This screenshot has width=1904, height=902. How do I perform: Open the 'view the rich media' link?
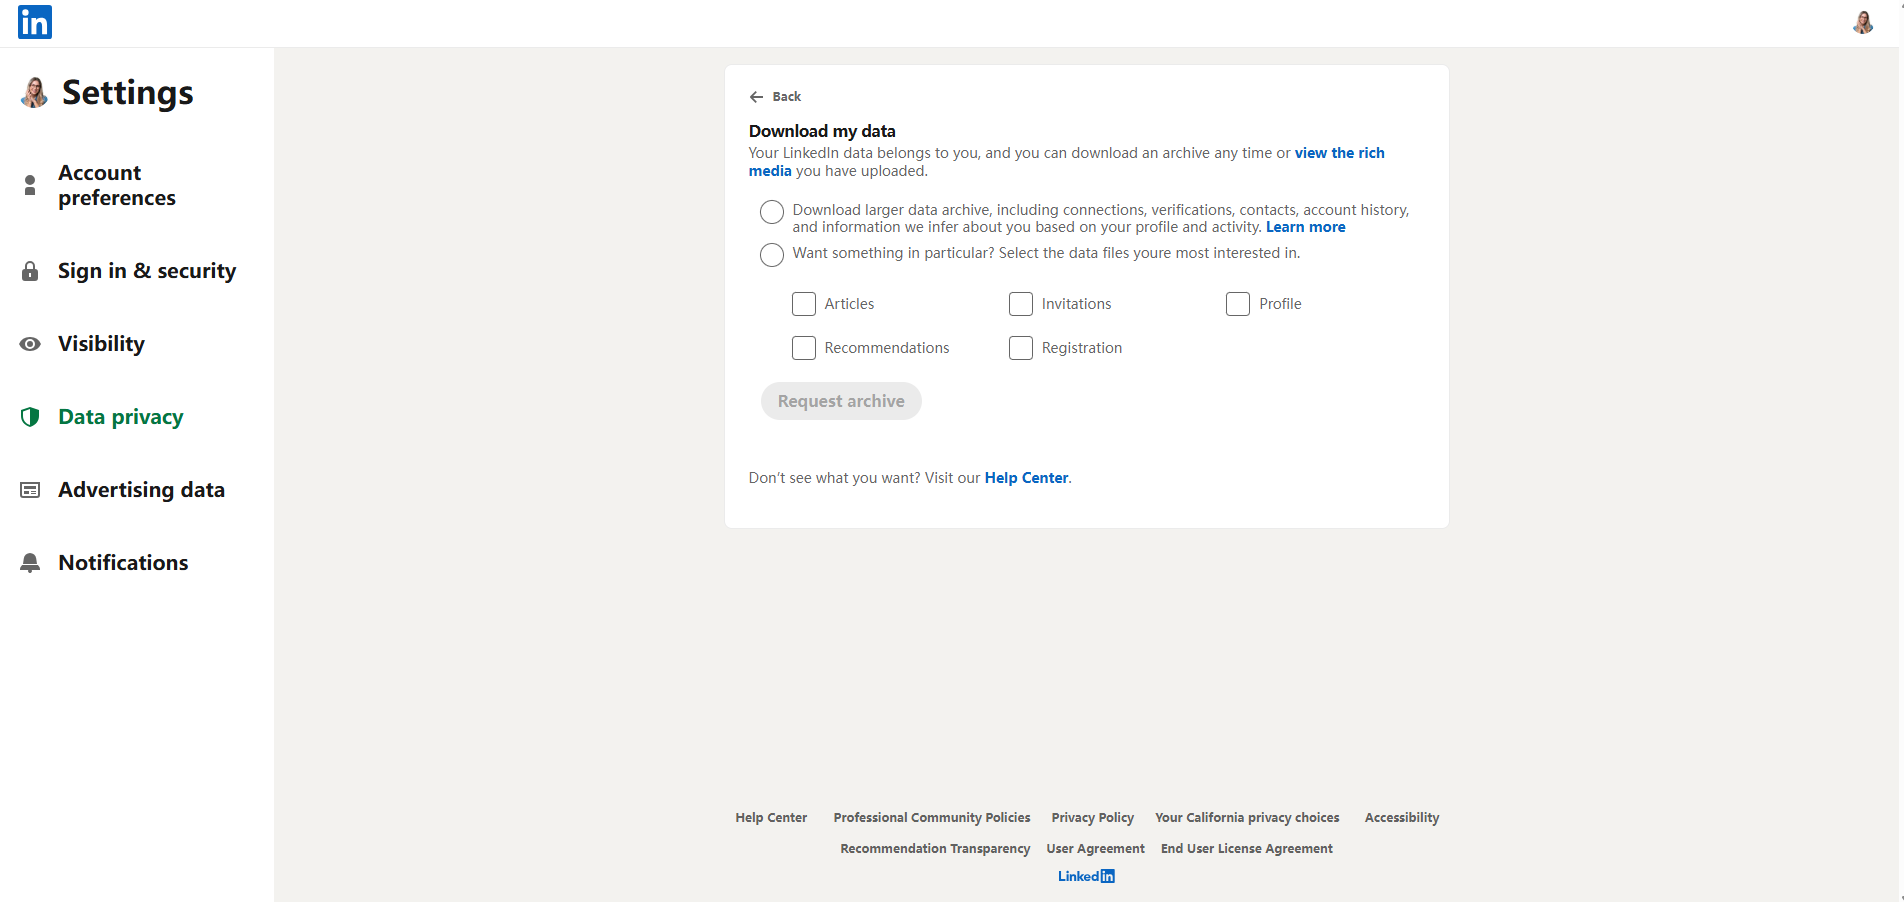pos(1067,162)
